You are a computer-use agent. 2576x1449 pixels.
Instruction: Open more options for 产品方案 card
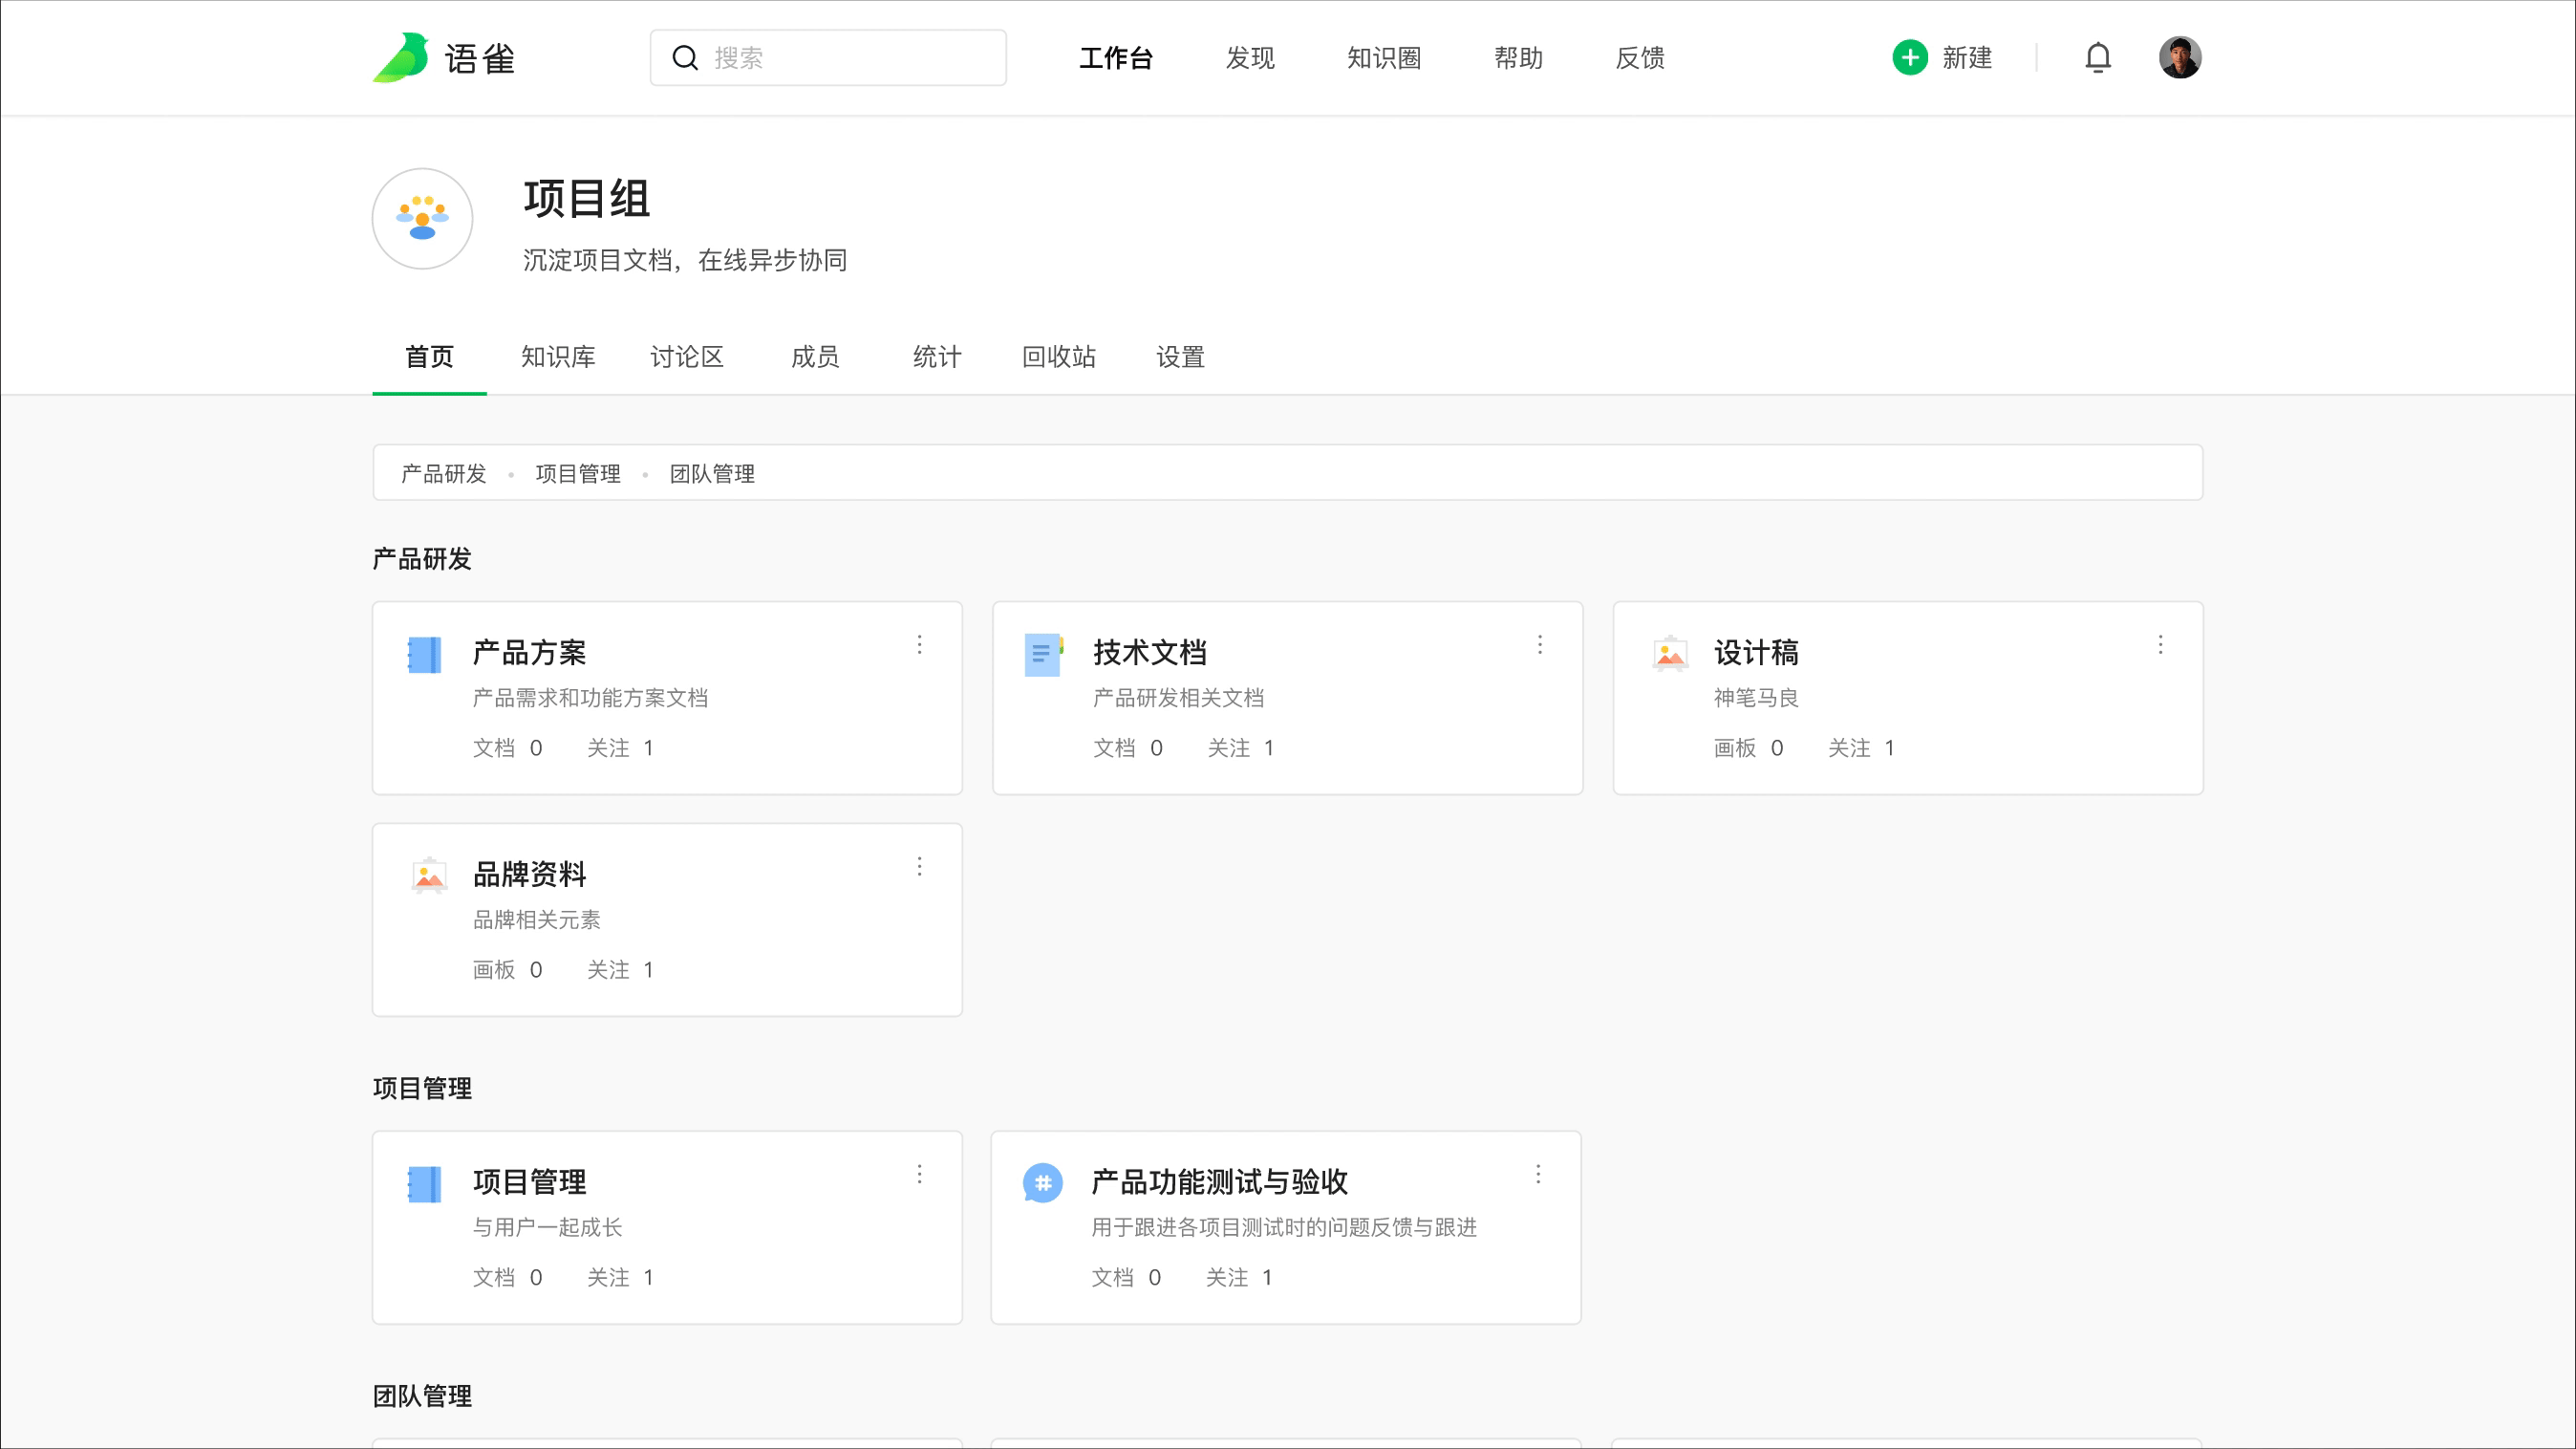pyautogui.click(x=919, y=645)
